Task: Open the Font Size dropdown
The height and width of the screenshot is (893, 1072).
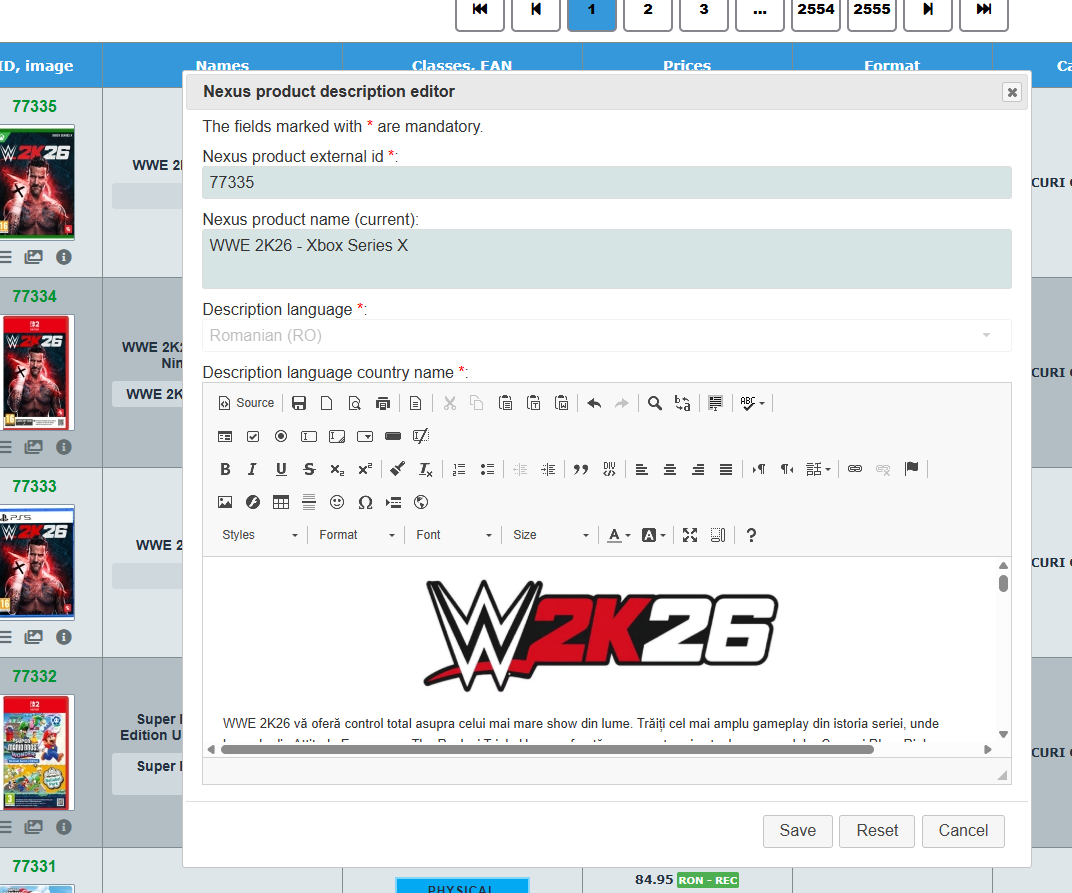Action: click(550, 535)
